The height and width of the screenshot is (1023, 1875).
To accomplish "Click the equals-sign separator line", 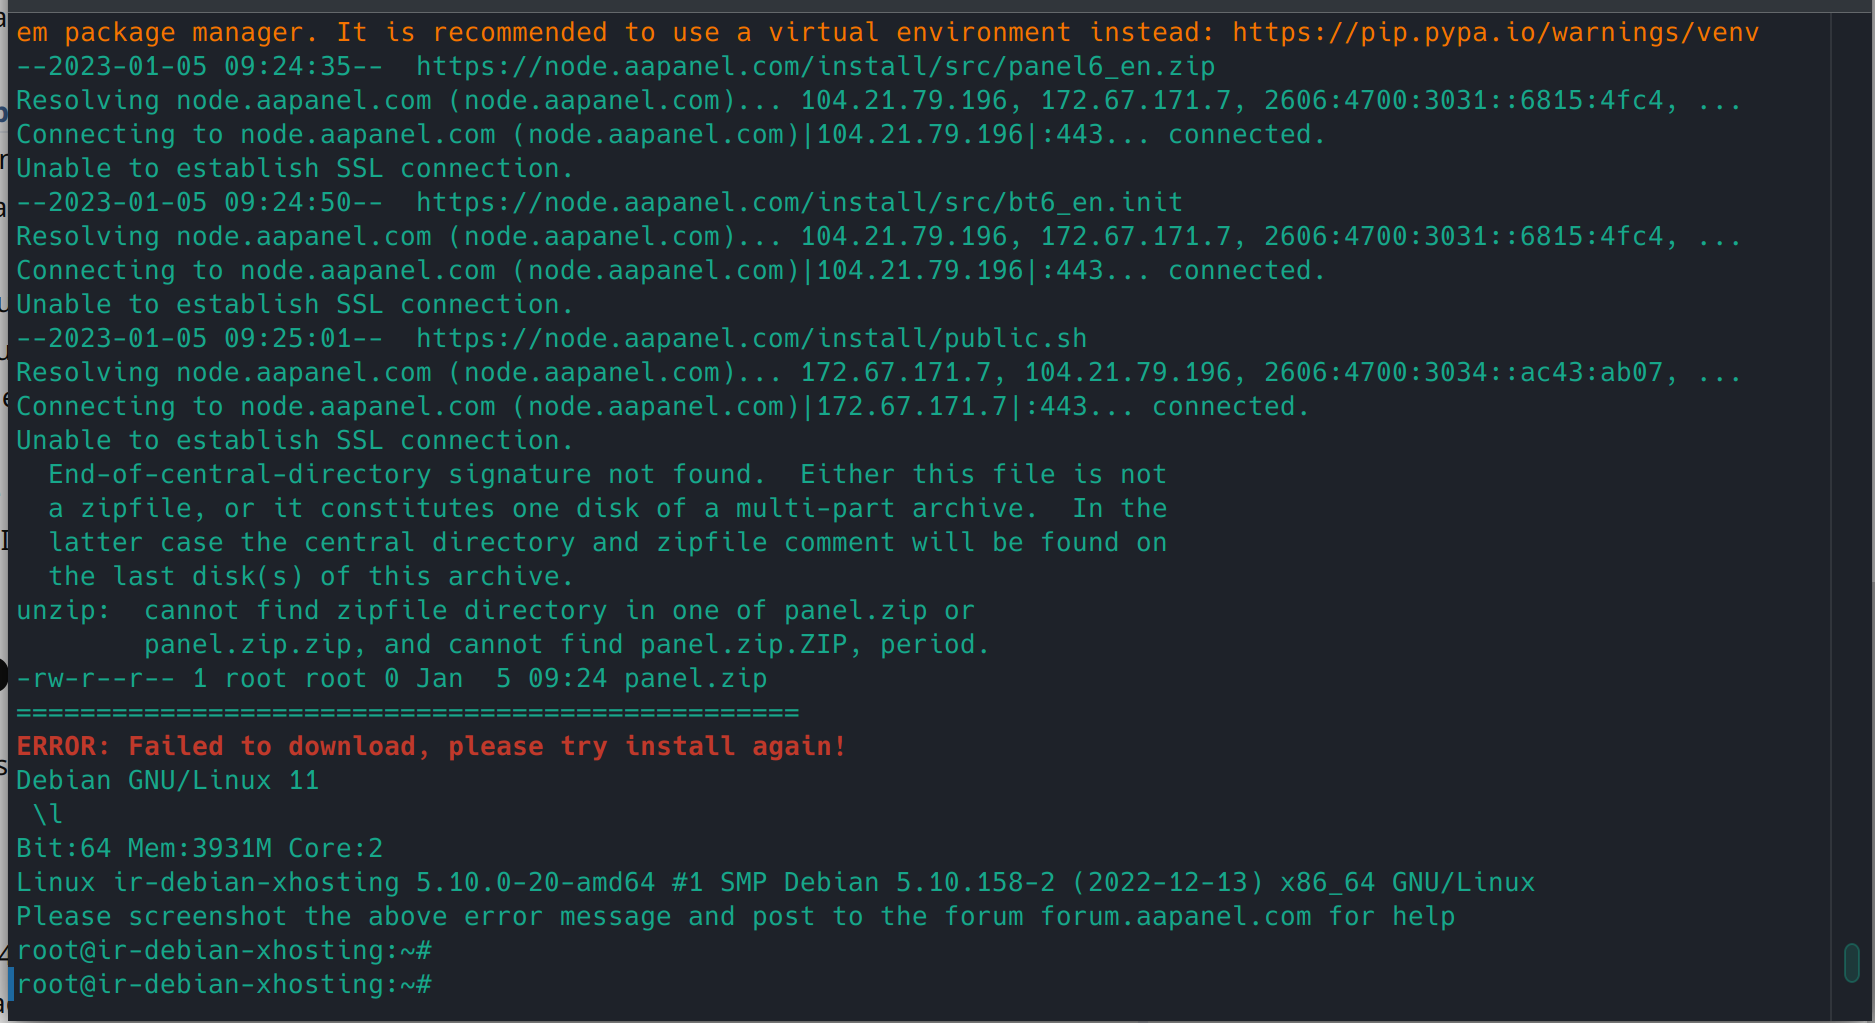I will pos(407,713).
